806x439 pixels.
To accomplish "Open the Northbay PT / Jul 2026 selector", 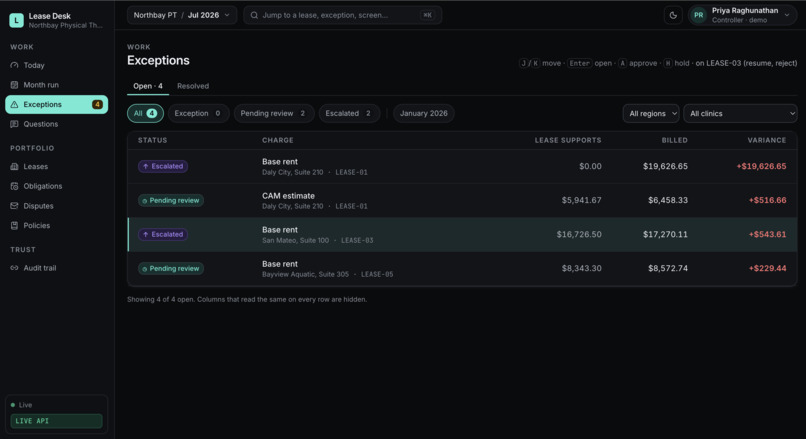I will click(182, 15).
